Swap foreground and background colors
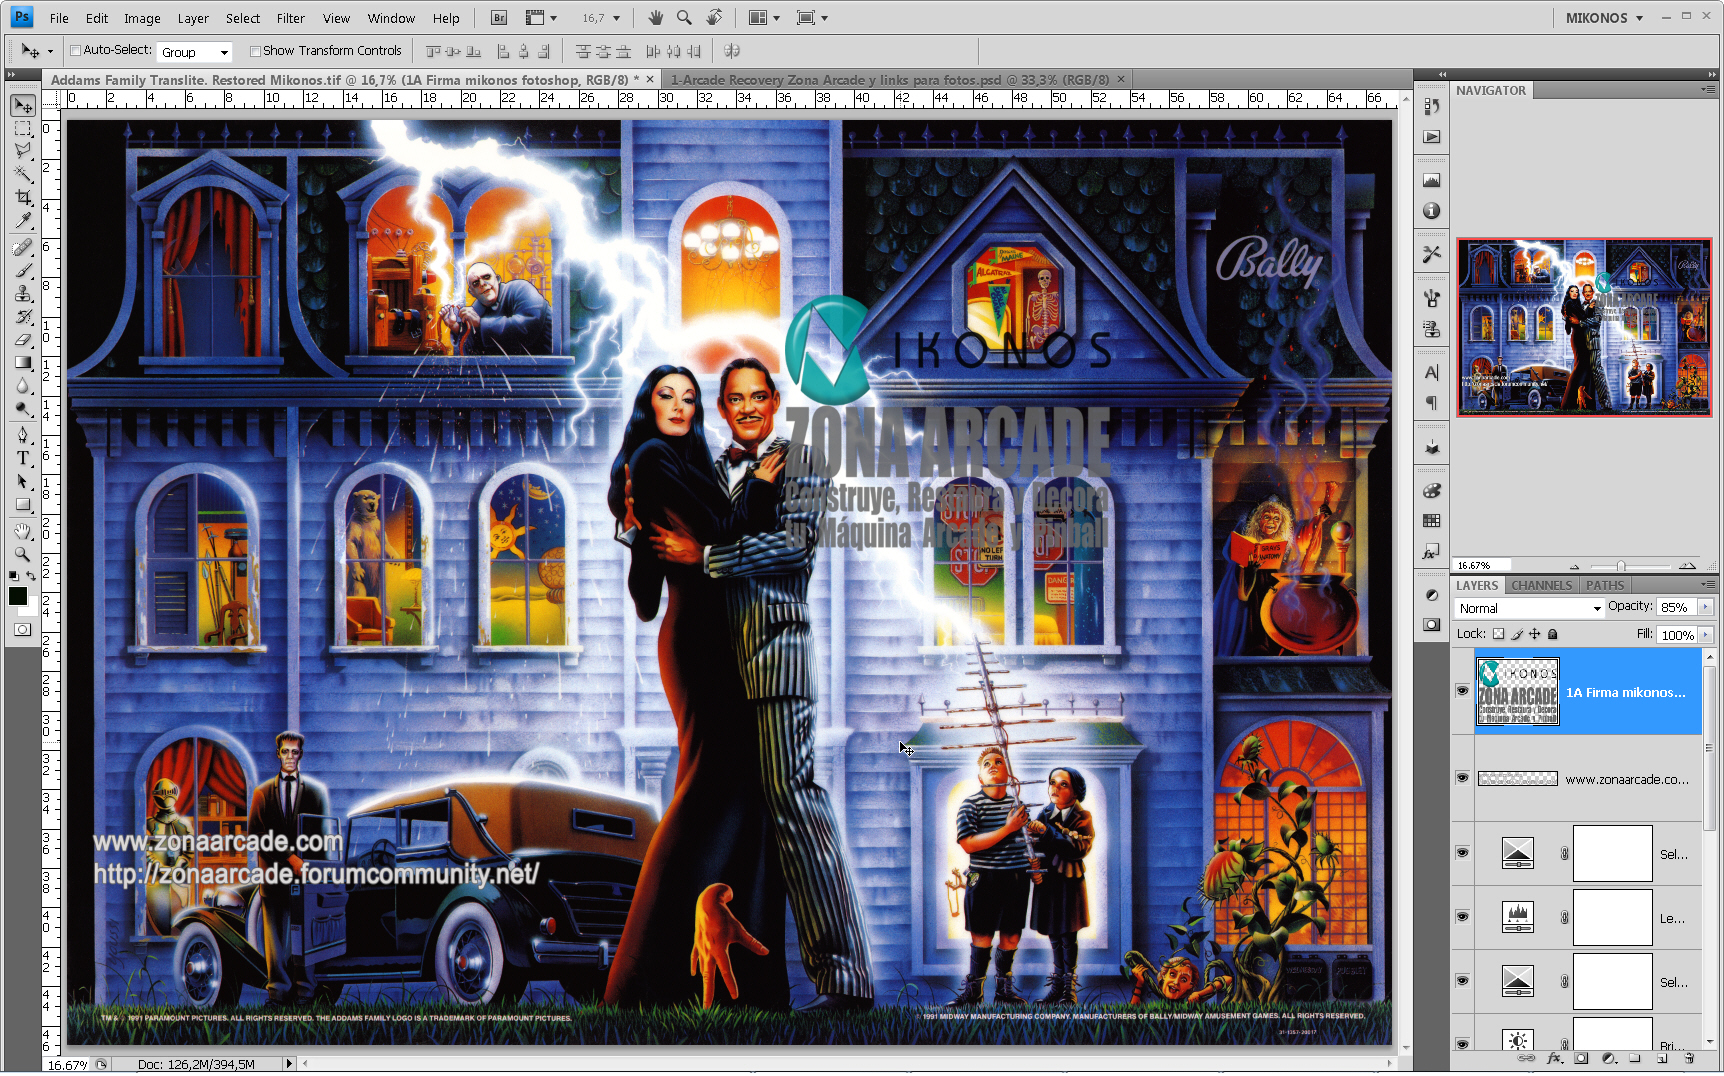1724x1076 pixels. (31, 576)
